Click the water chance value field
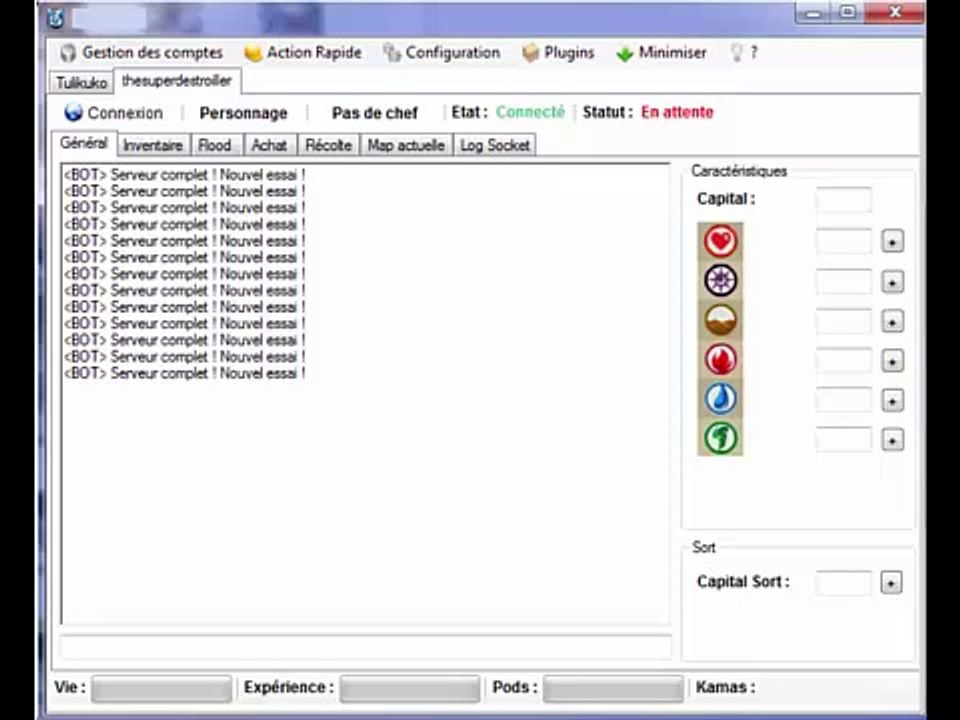The height and width of the screenshot is (720, 960). tap(844, 400)
